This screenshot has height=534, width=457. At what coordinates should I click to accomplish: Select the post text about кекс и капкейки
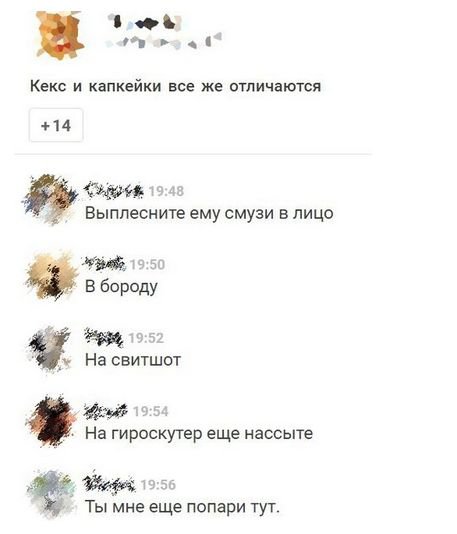[x=175, y=85]
